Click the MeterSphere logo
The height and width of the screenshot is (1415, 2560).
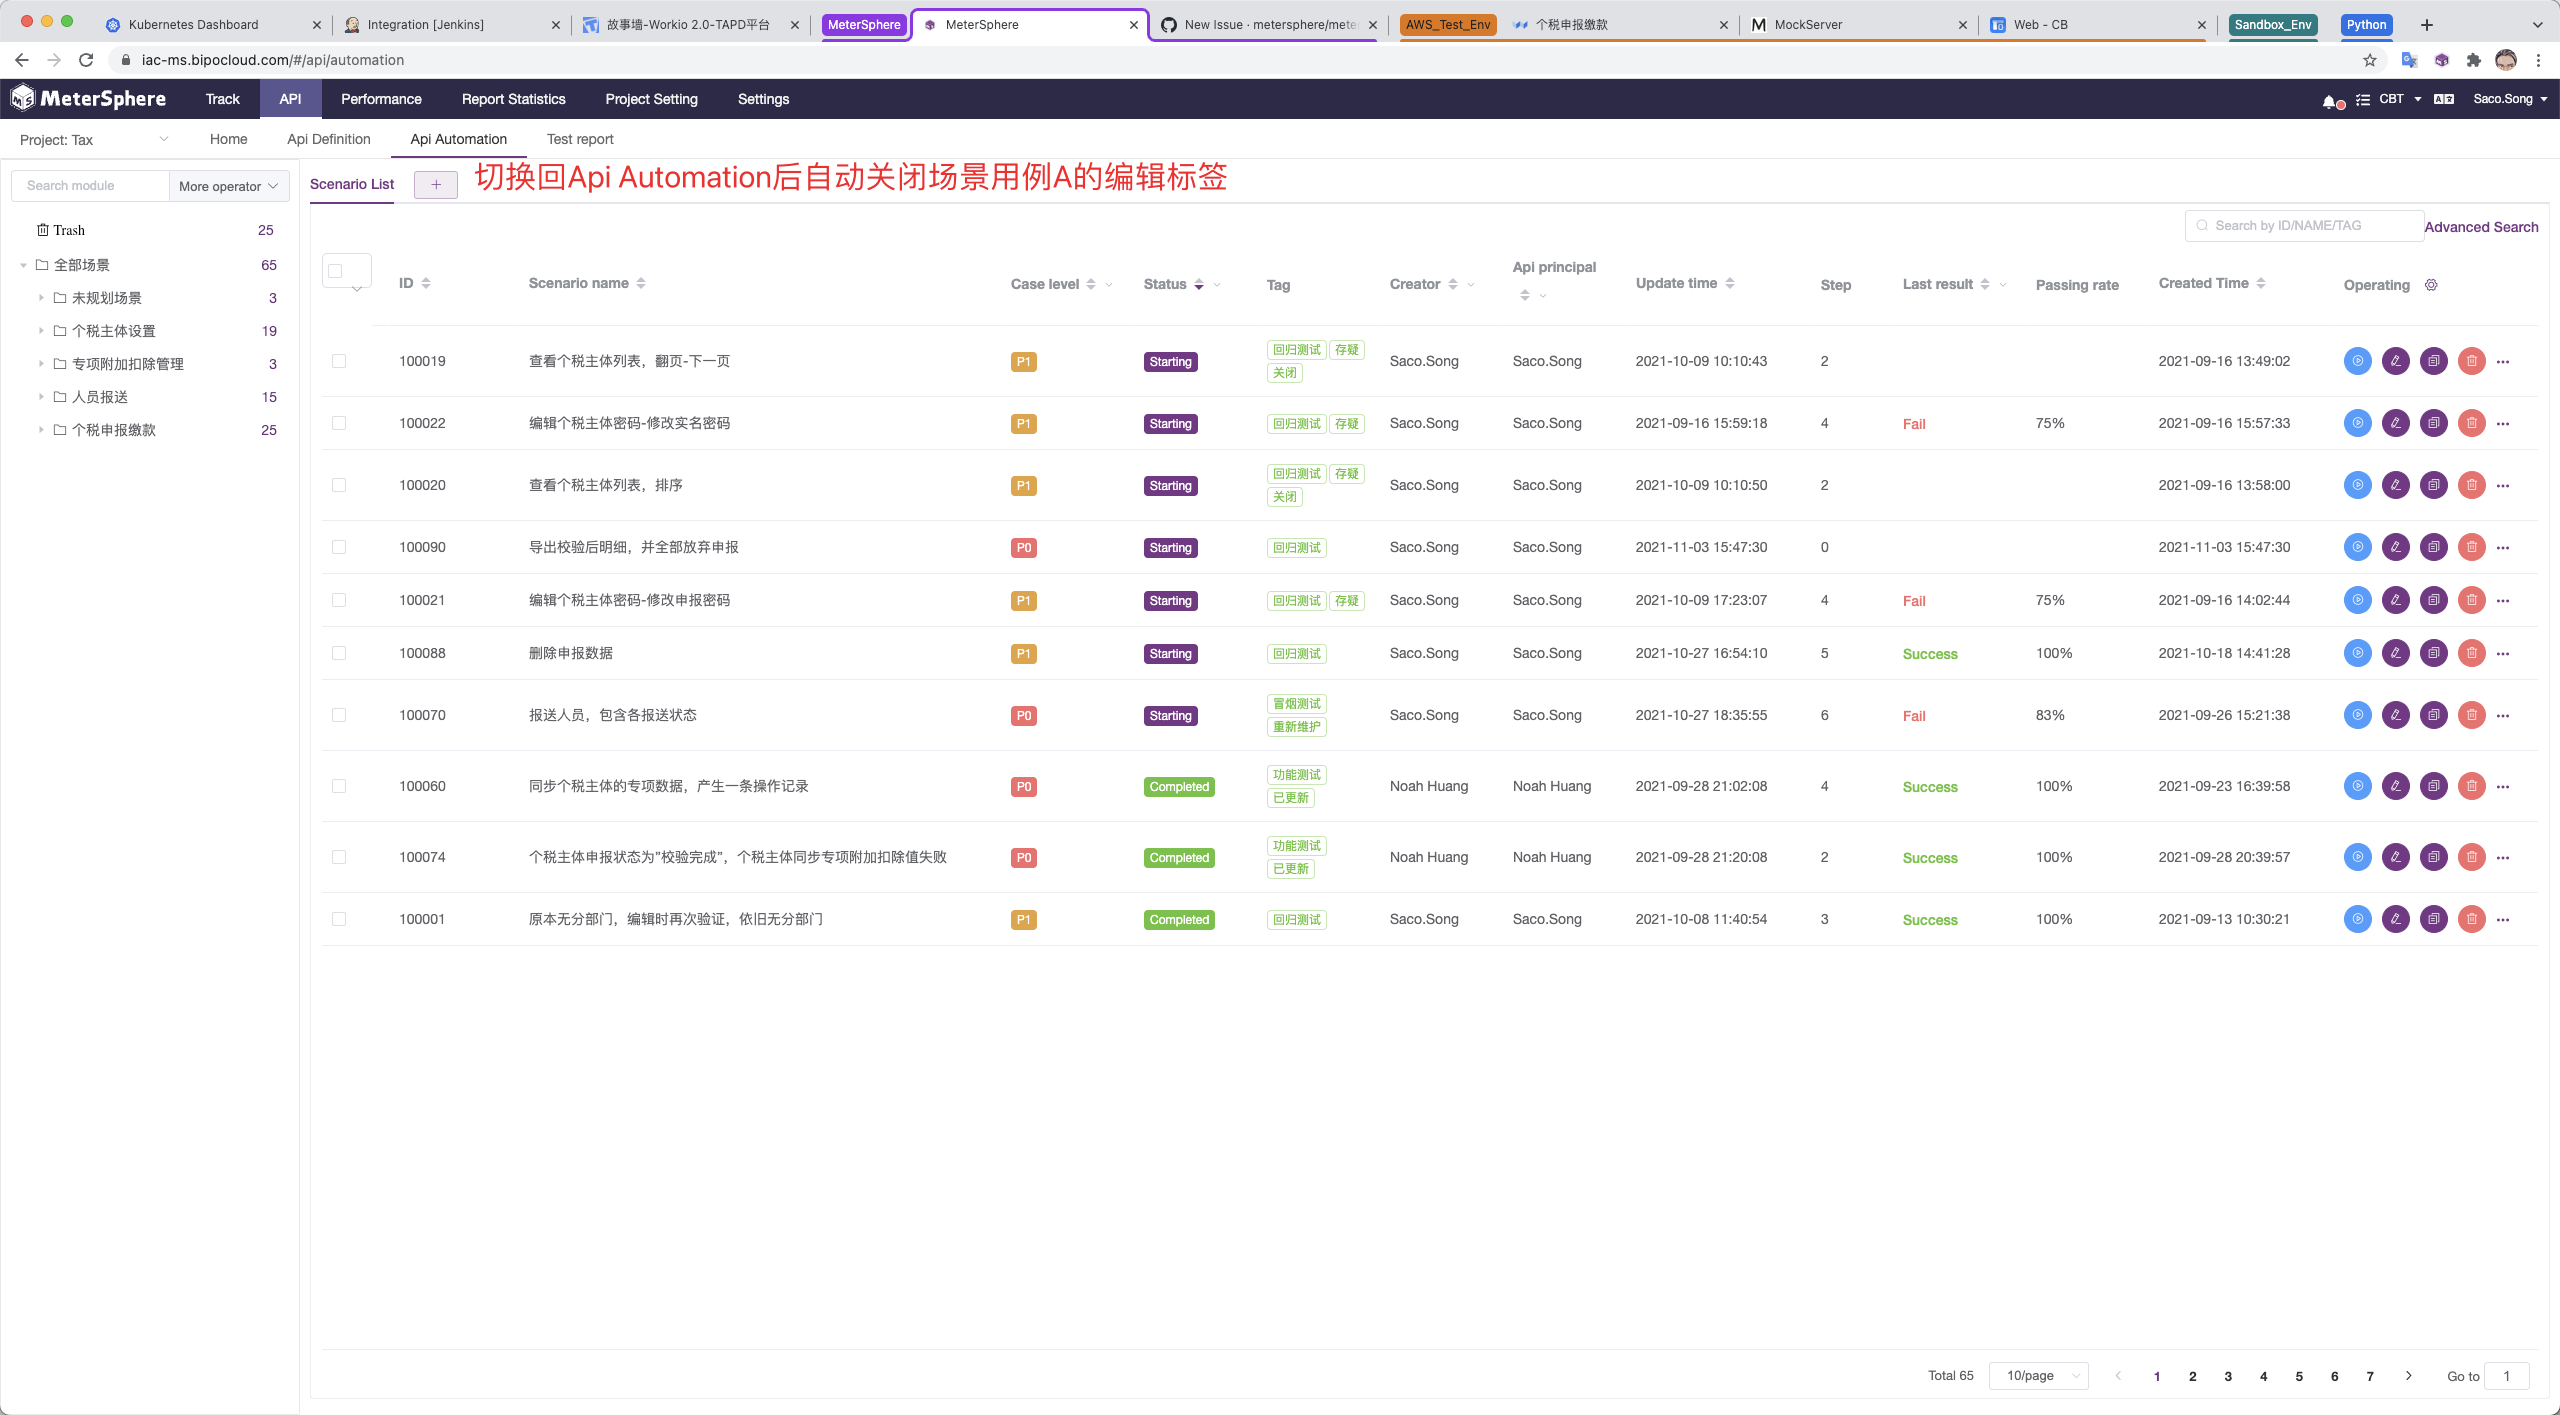click(88, 98)
